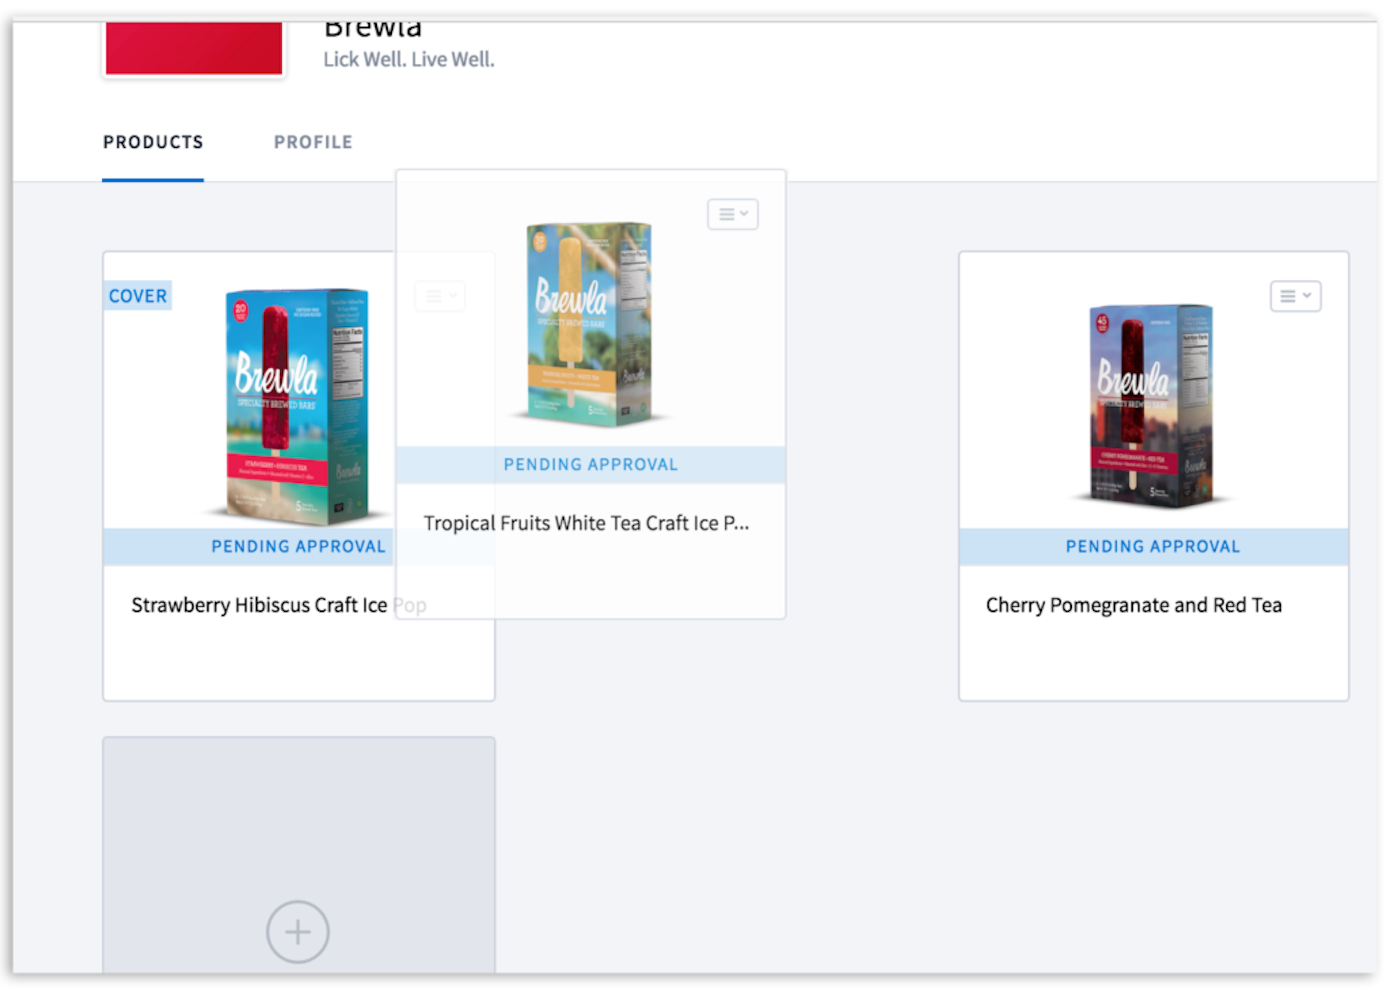This screenshot has height=990, width=1390.
Task: Toggle cover status on Strawberry Hibiscus product
Action: pos(137,295)
